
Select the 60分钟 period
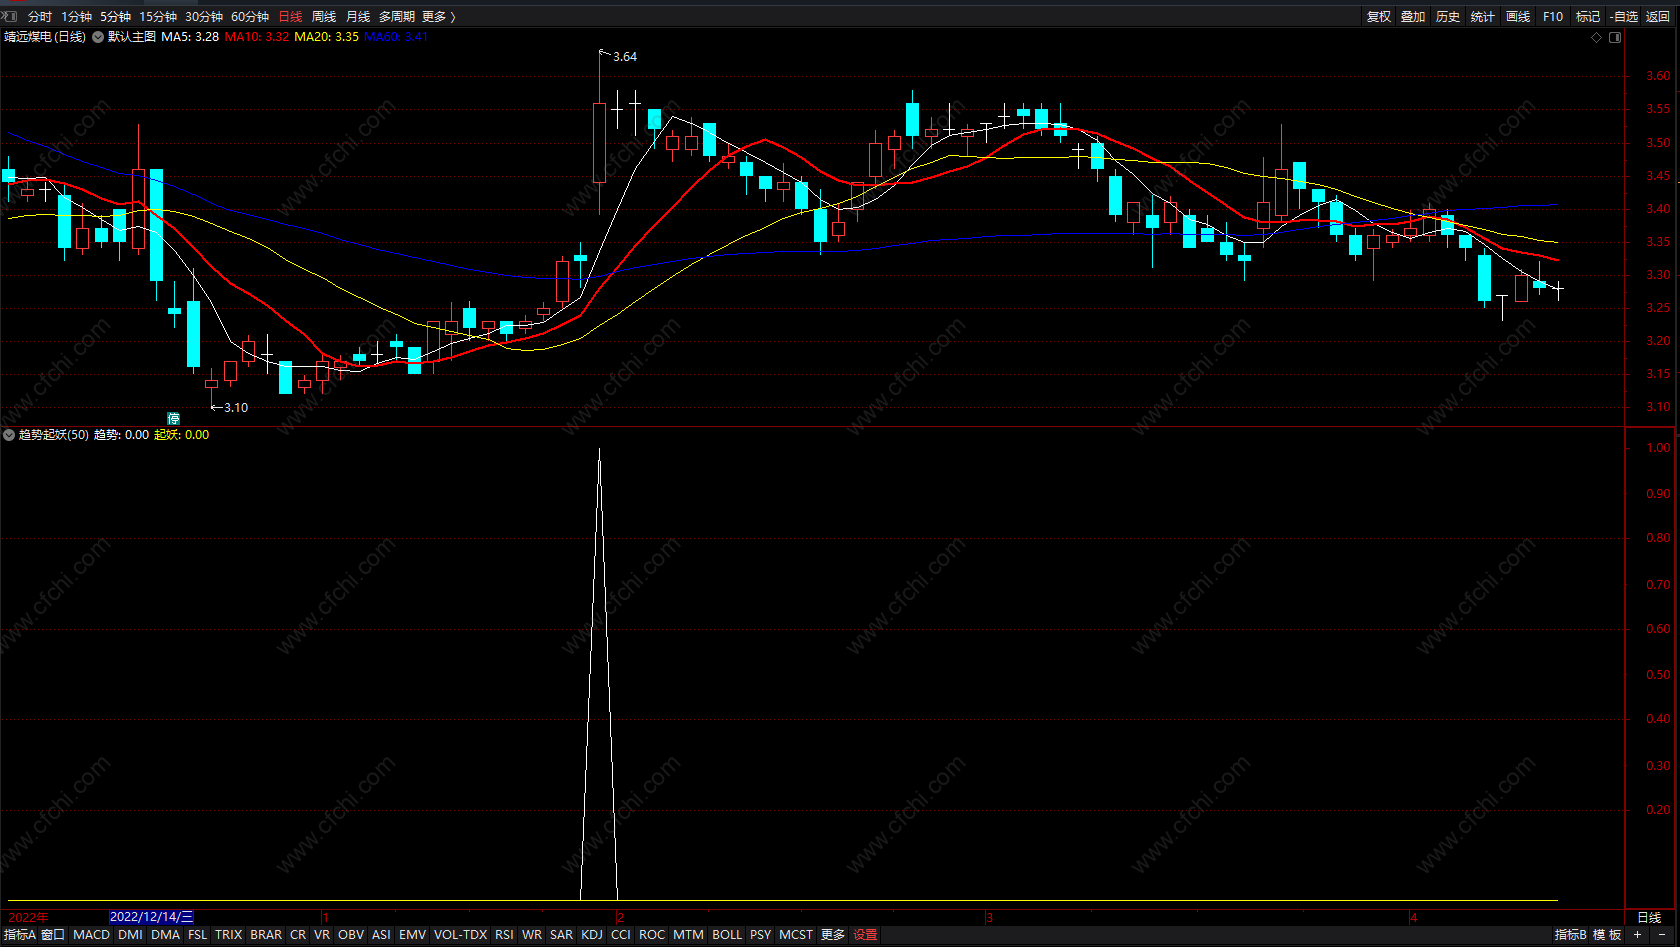pyautogui.click(x=250, y=16)
